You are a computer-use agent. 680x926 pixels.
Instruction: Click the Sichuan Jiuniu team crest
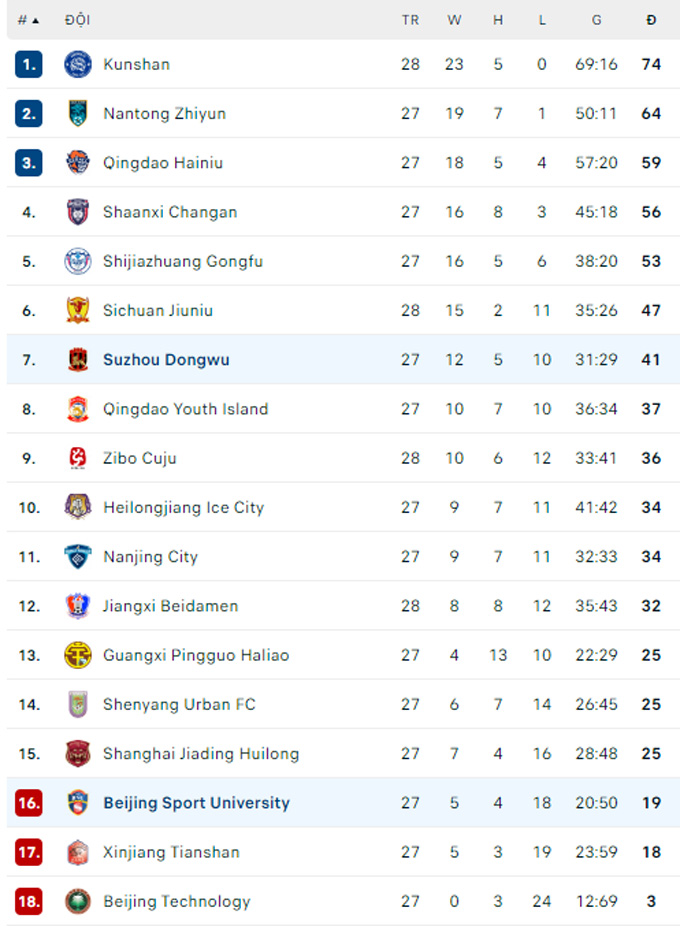click(x=77, y=310)
